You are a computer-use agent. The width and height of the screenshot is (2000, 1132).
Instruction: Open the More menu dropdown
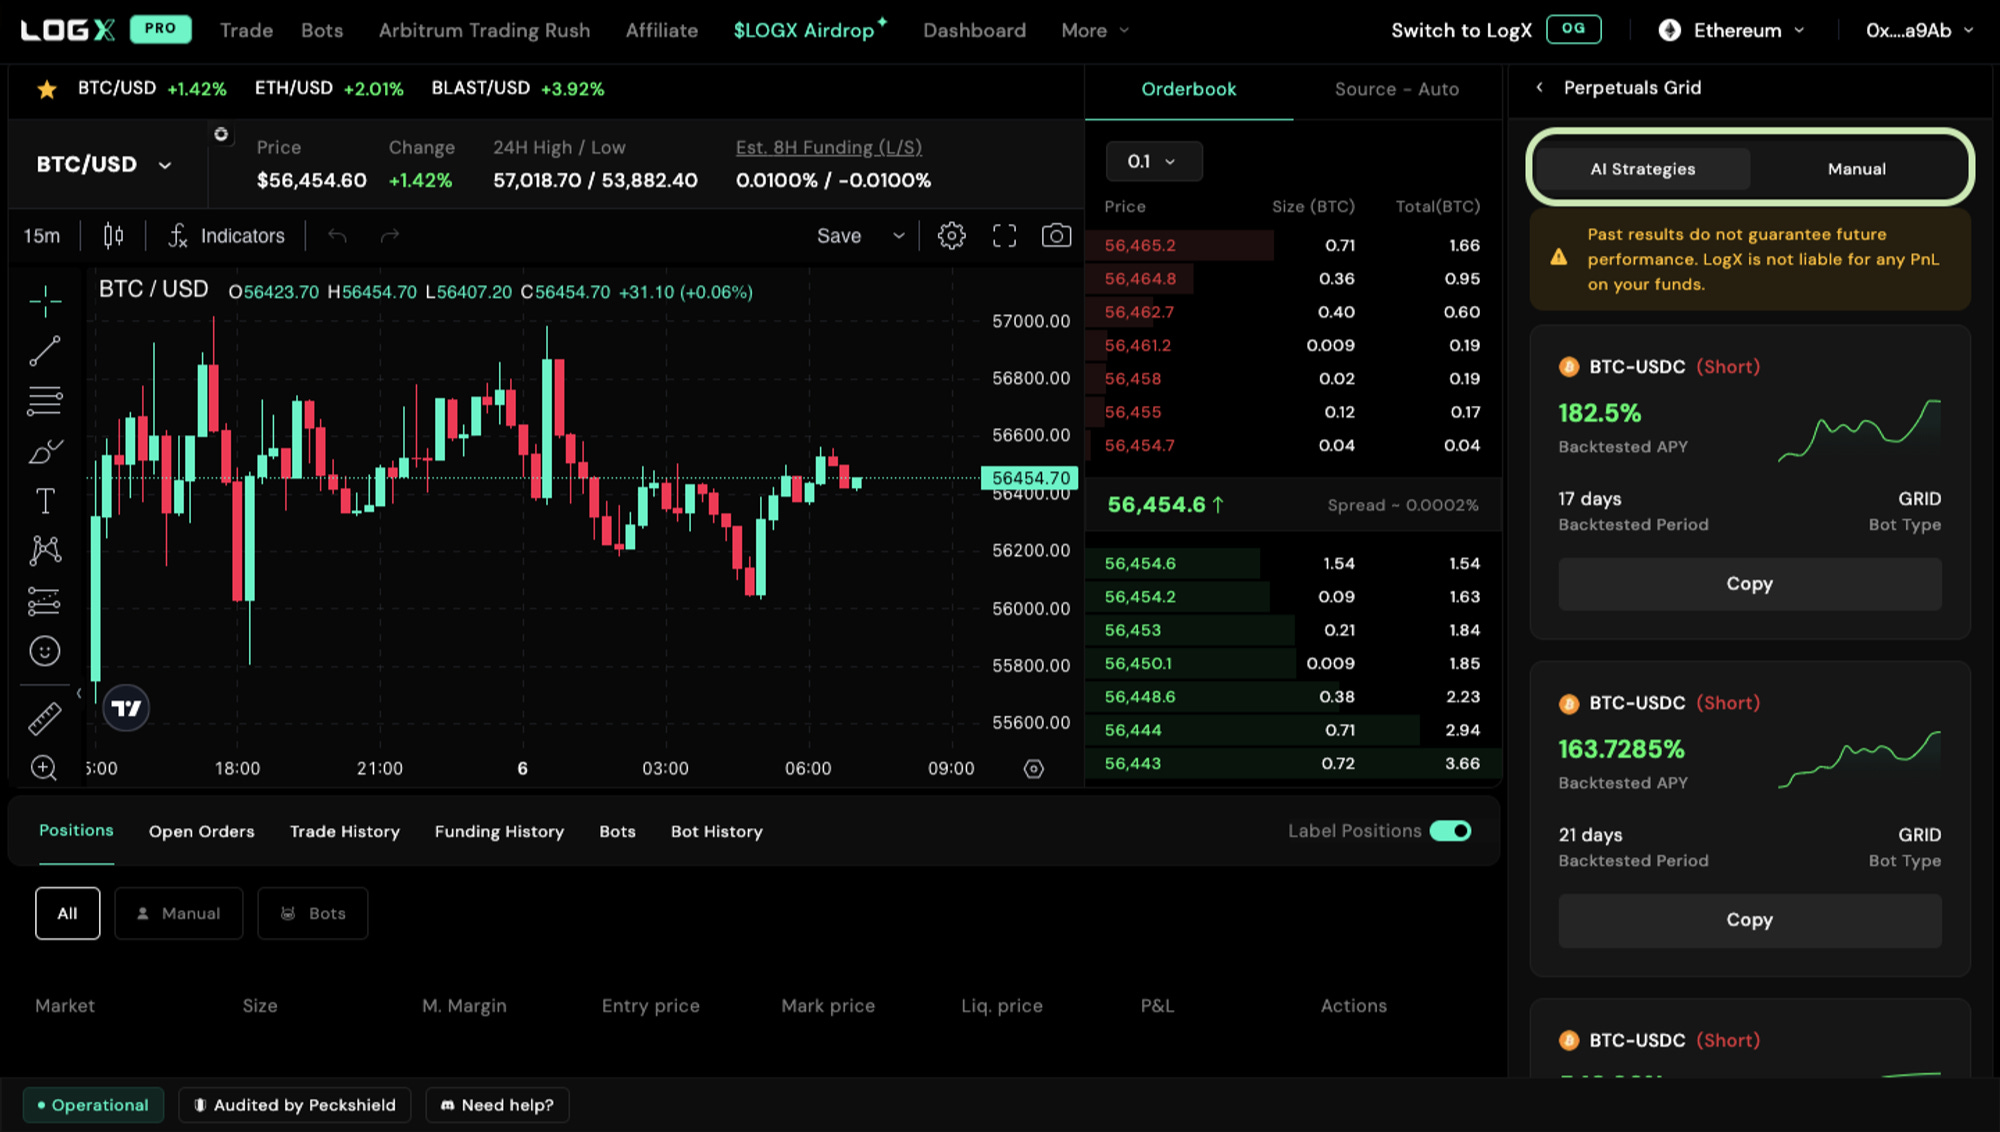pyautogui.click(x=1095, y=31)
